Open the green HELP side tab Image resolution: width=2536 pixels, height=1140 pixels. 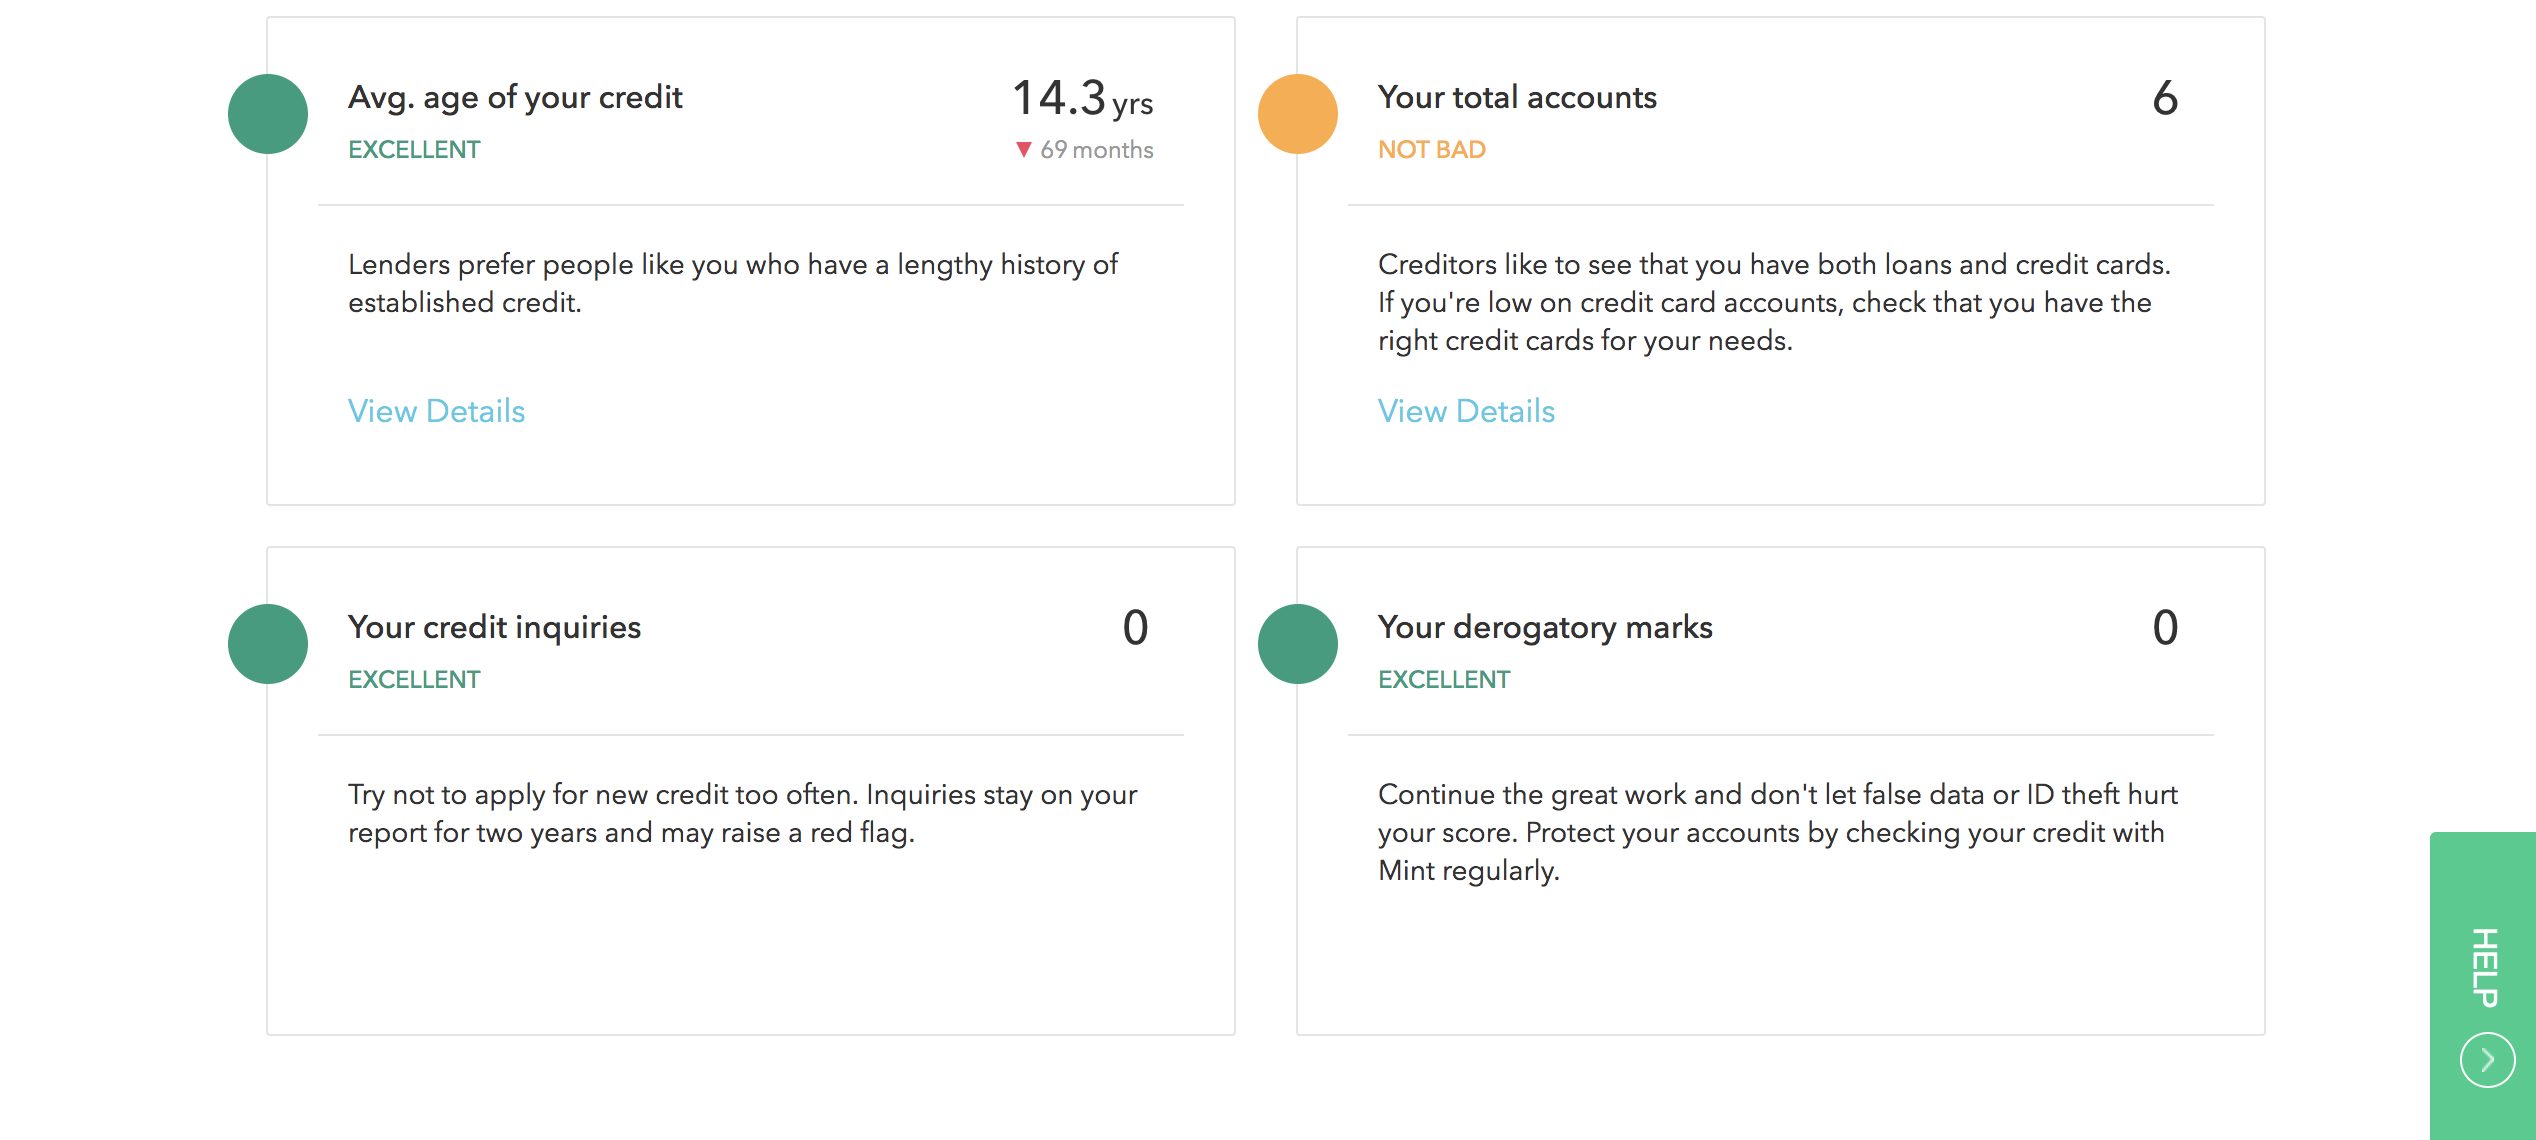tap(2485, 967)
